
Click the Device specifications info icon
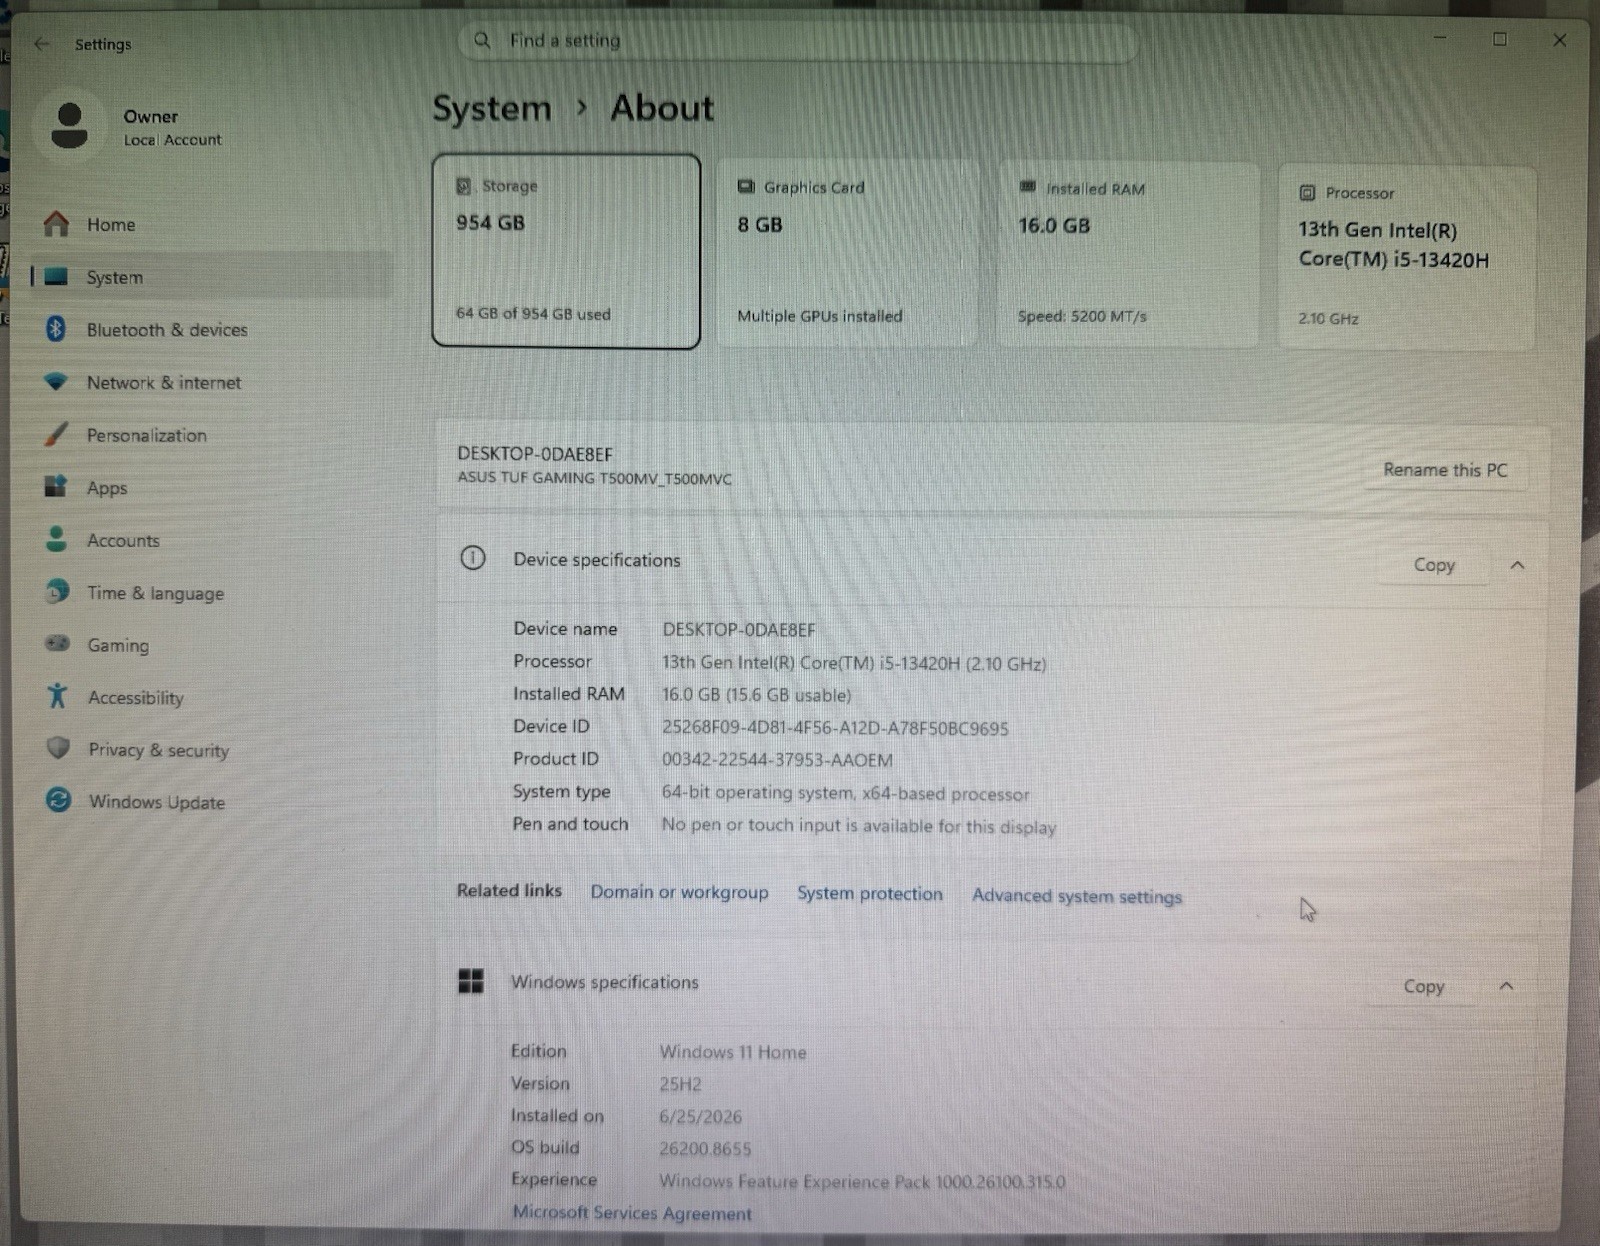click(x=473, y=558)
